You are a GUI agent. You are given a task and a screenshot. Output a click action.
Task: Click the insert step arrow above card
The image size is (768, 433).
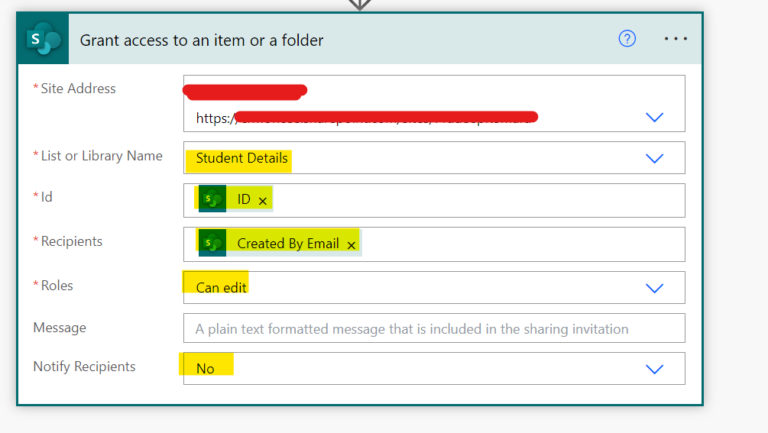pyautogui.click(x=360, y=5)
